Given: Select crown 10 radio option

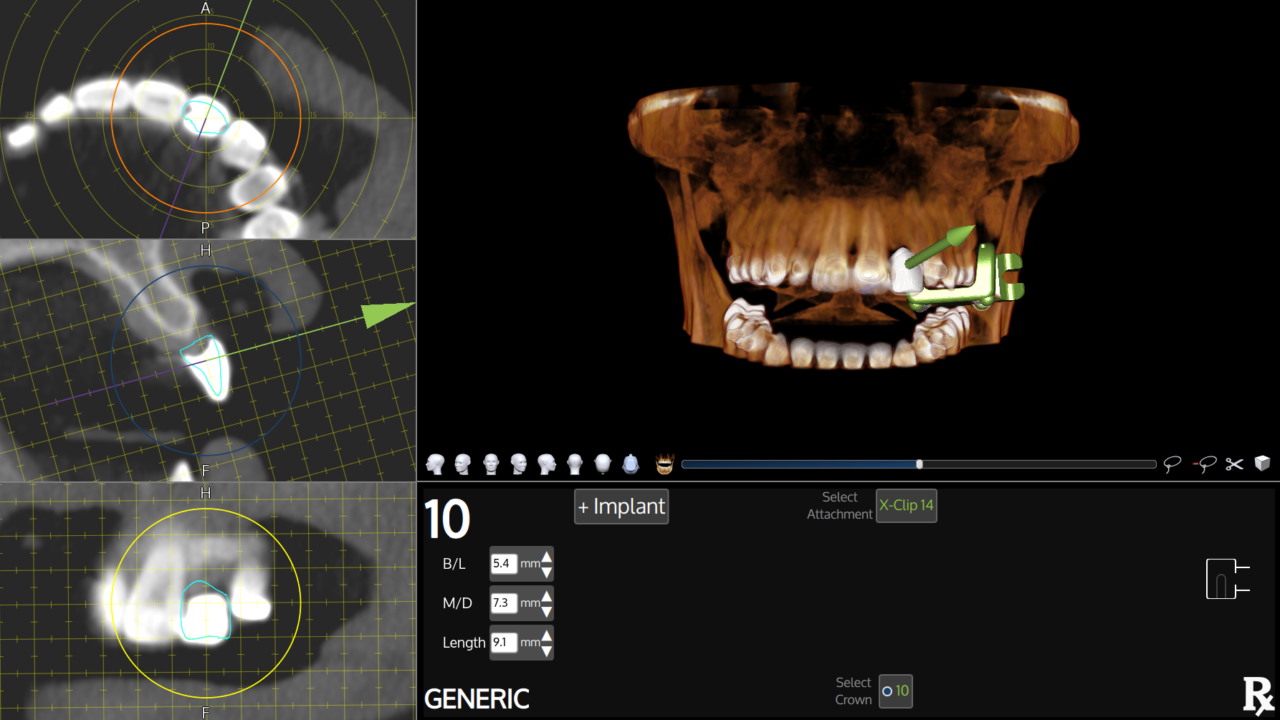Looking at the screenshot, I should pos(896,691).
